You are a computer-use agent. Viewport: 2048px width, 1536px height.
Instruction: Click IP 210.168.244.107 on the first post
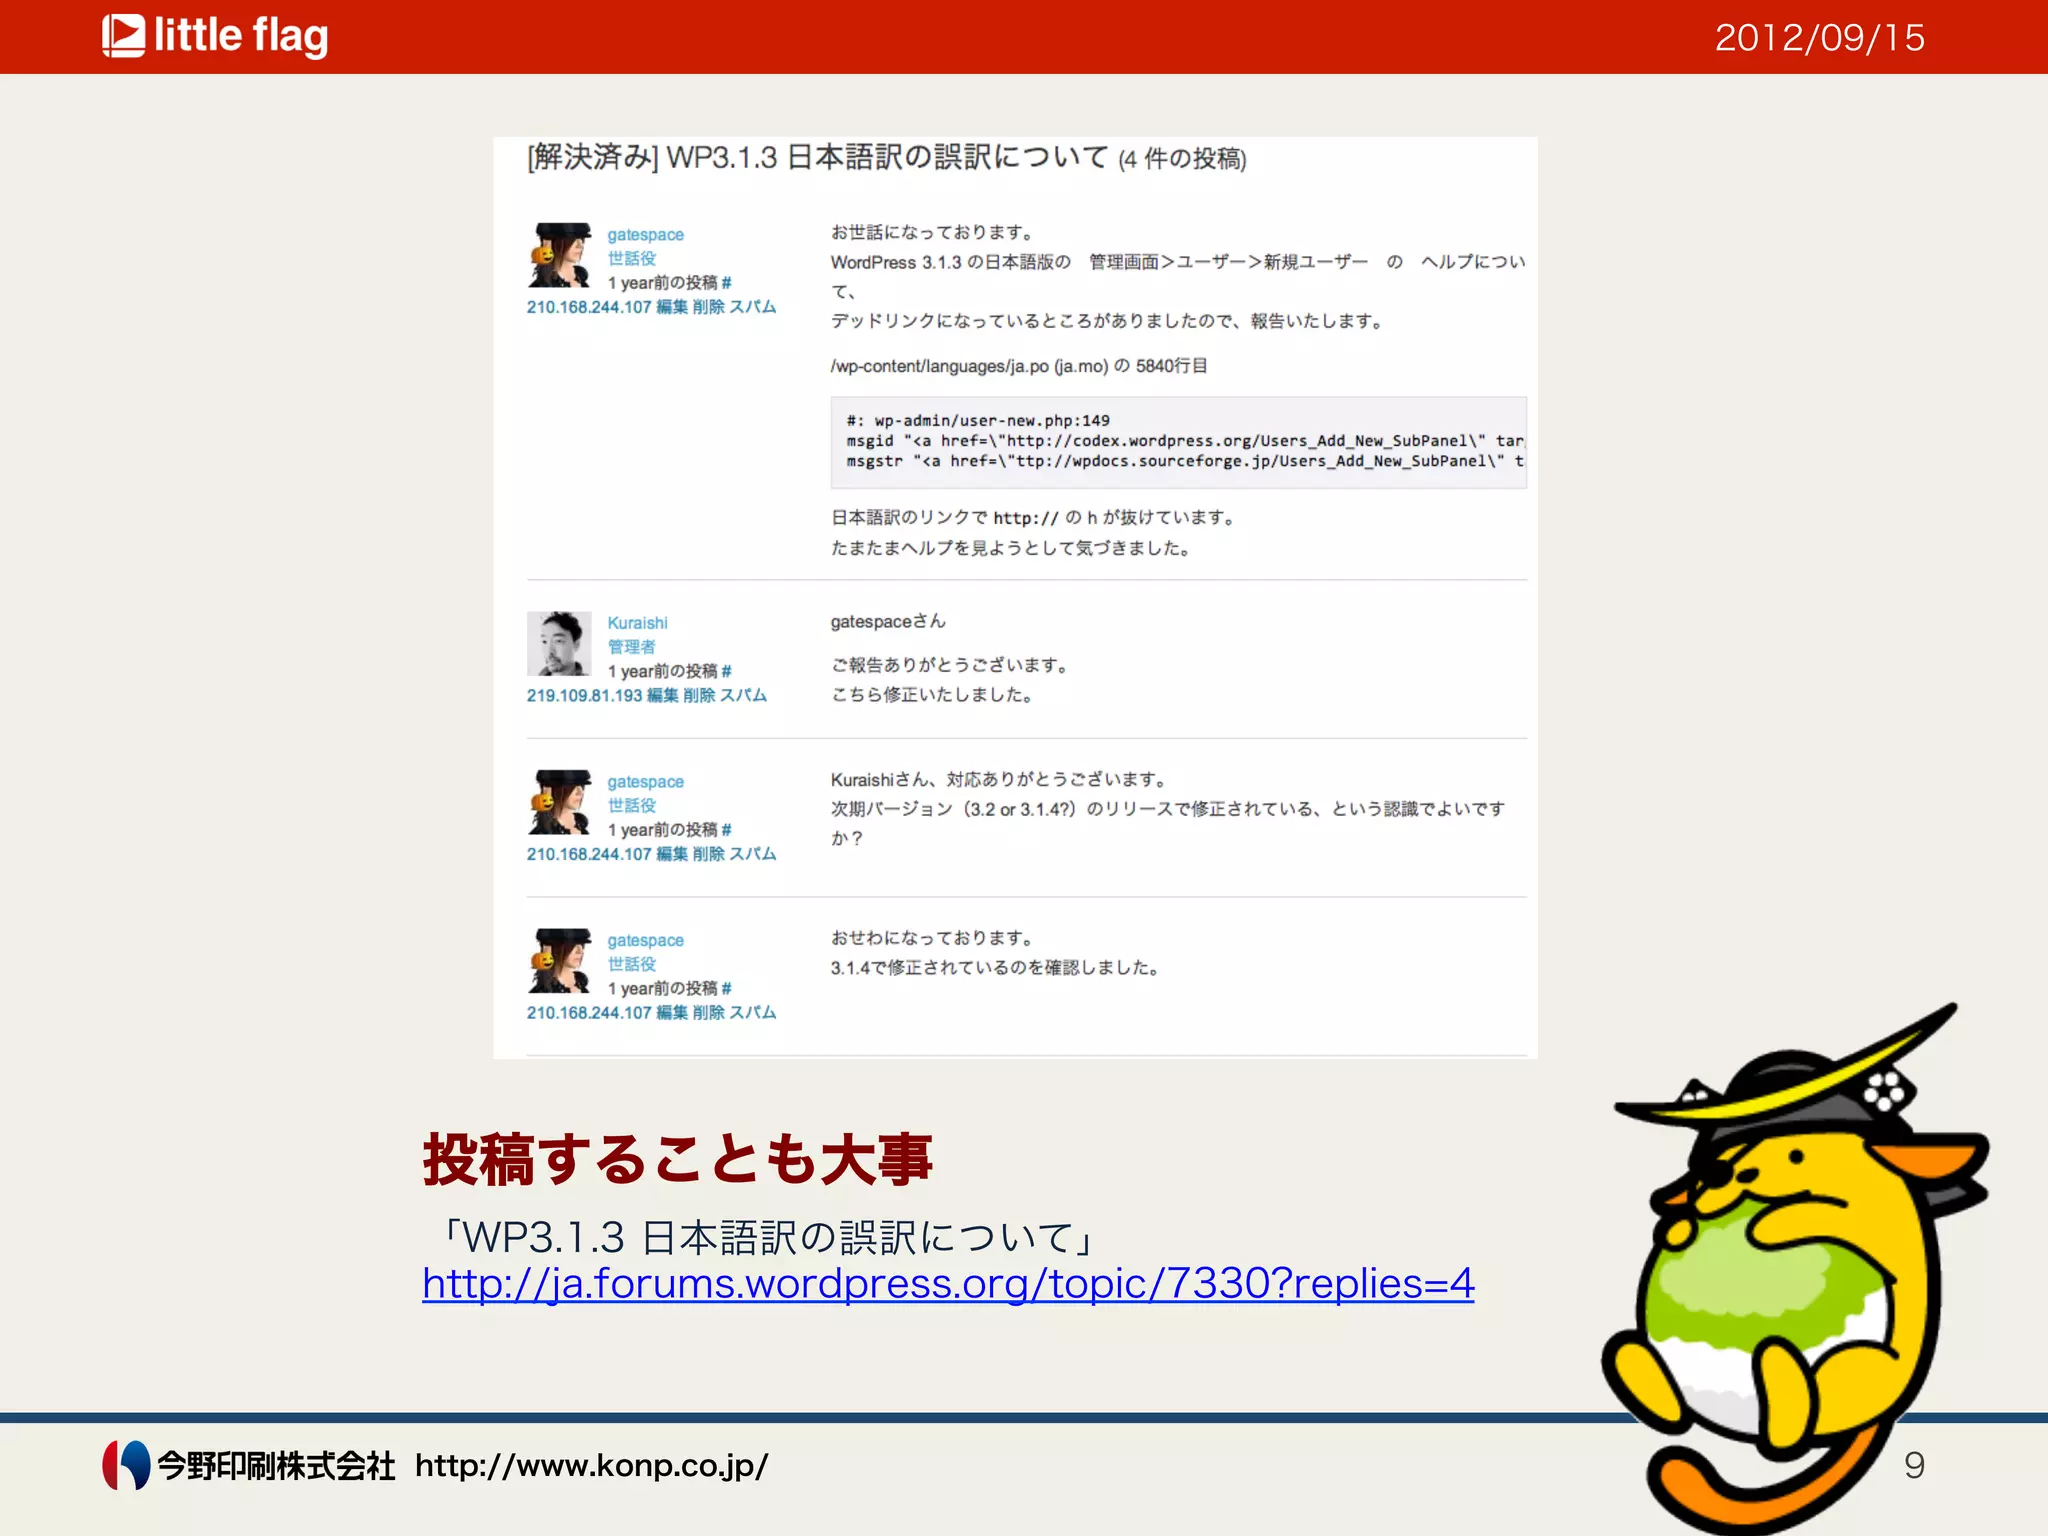pos(589,307)
